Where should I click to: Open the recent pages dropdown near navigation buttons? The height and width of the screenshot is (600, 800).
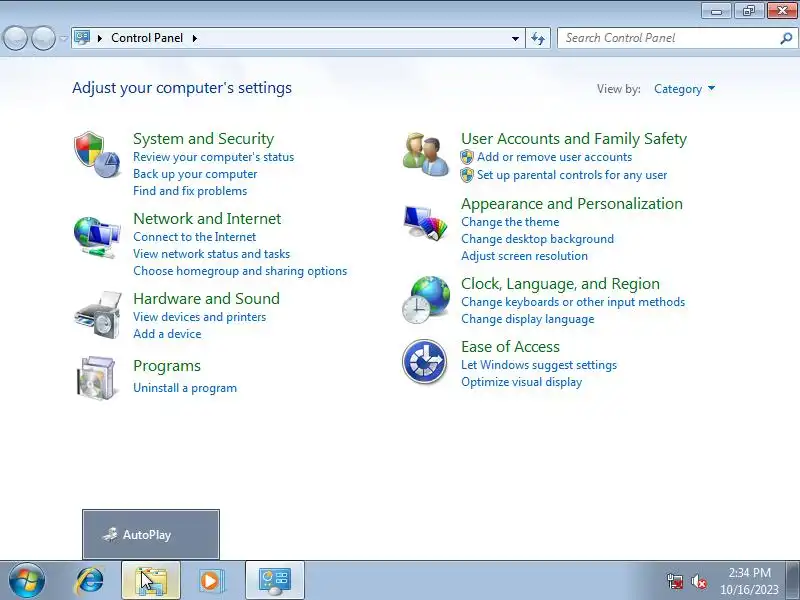click(63, 38)
